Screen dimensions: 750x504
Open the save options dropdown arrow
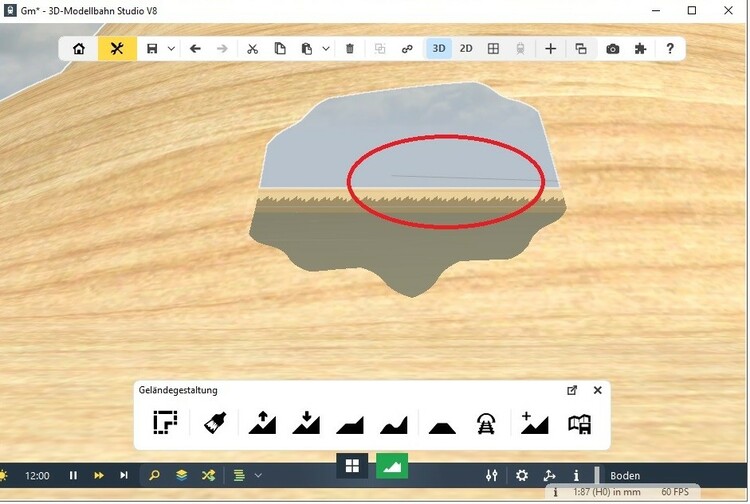pyautogui.click(x=171, y=48)
